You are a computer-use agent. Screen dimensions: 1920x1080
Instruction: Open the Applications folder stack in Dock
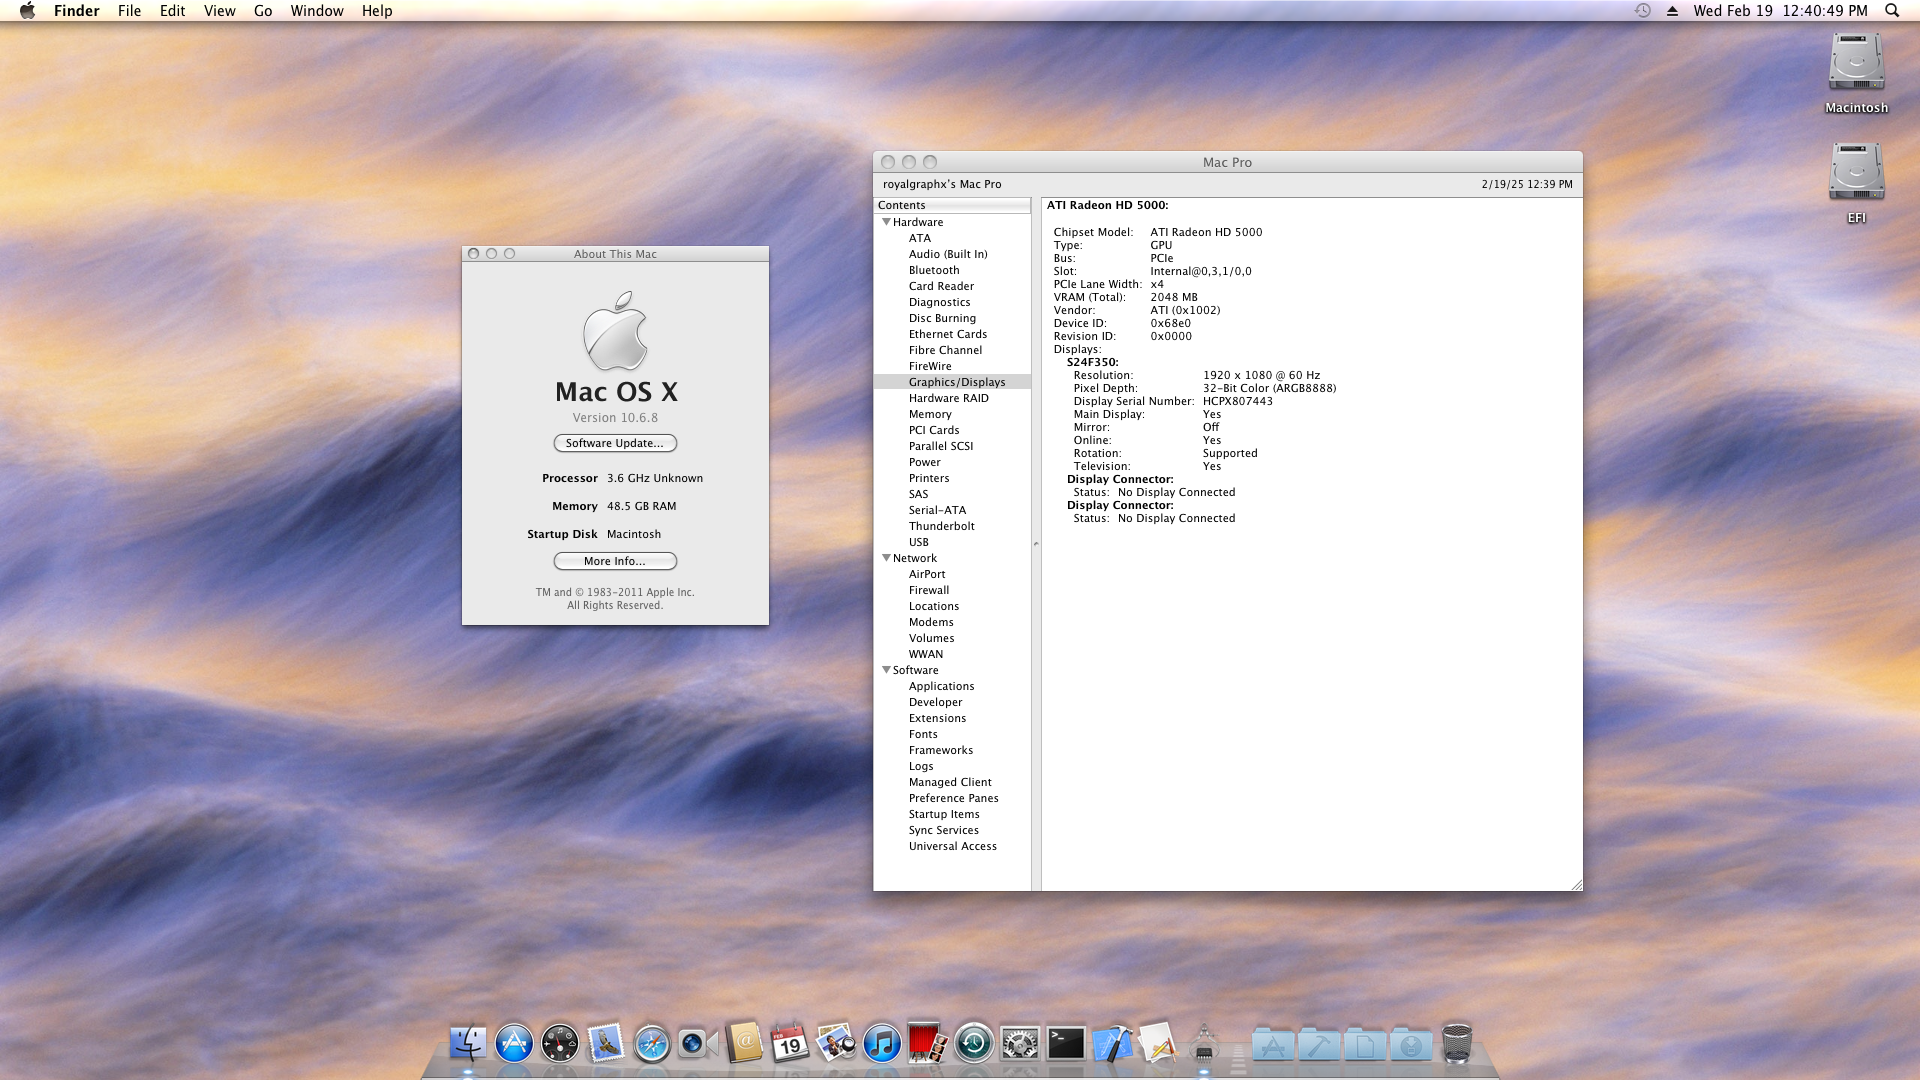pos(1273,1045)
